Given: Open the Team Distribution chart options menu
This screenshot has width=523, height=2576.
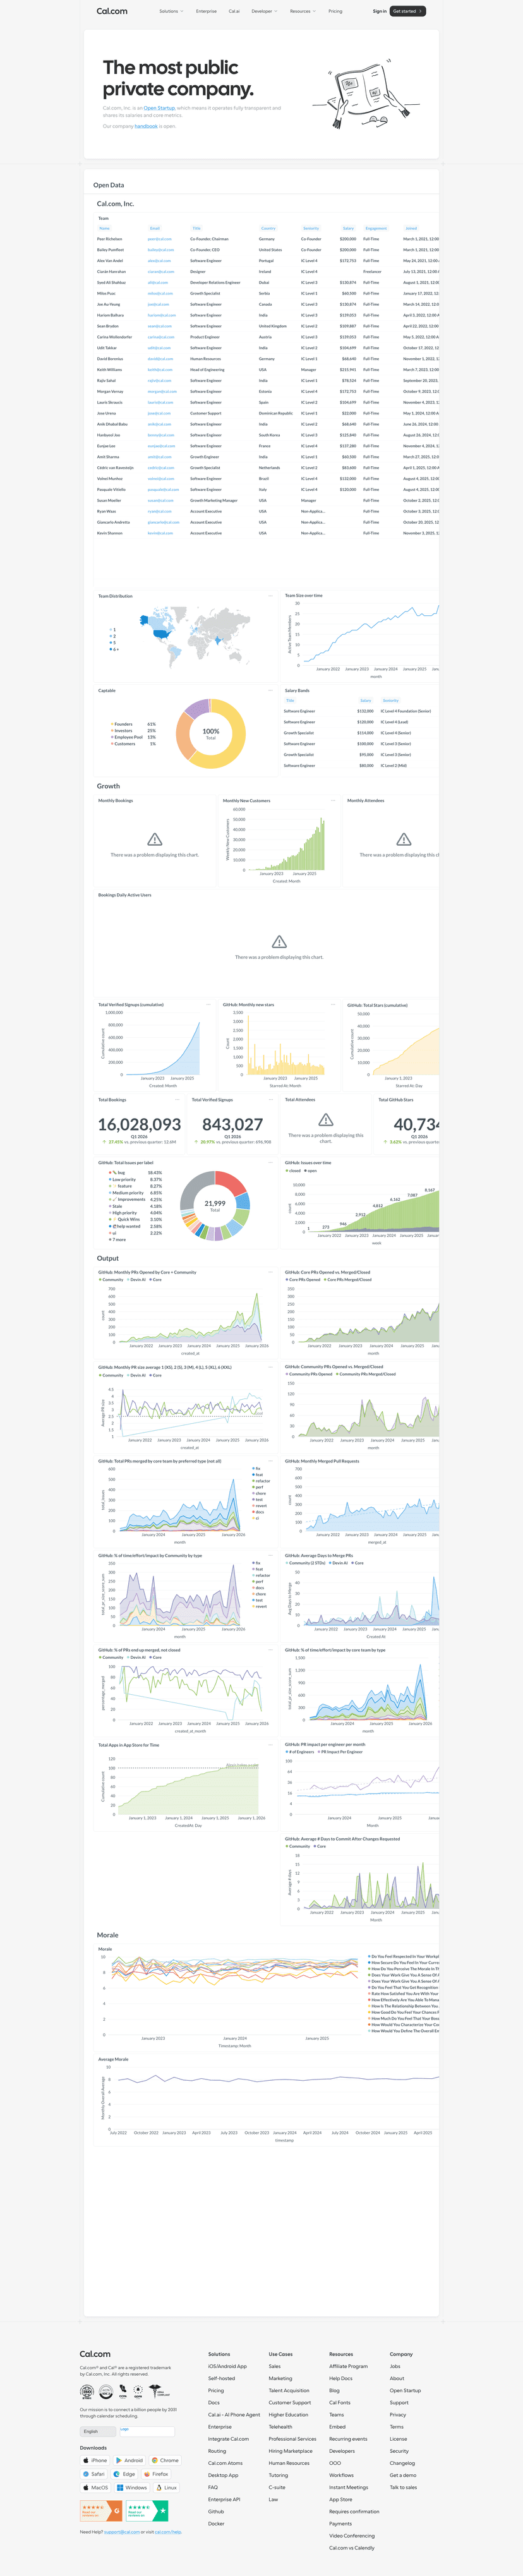Looking at the screenshot, I should point(270,596).
